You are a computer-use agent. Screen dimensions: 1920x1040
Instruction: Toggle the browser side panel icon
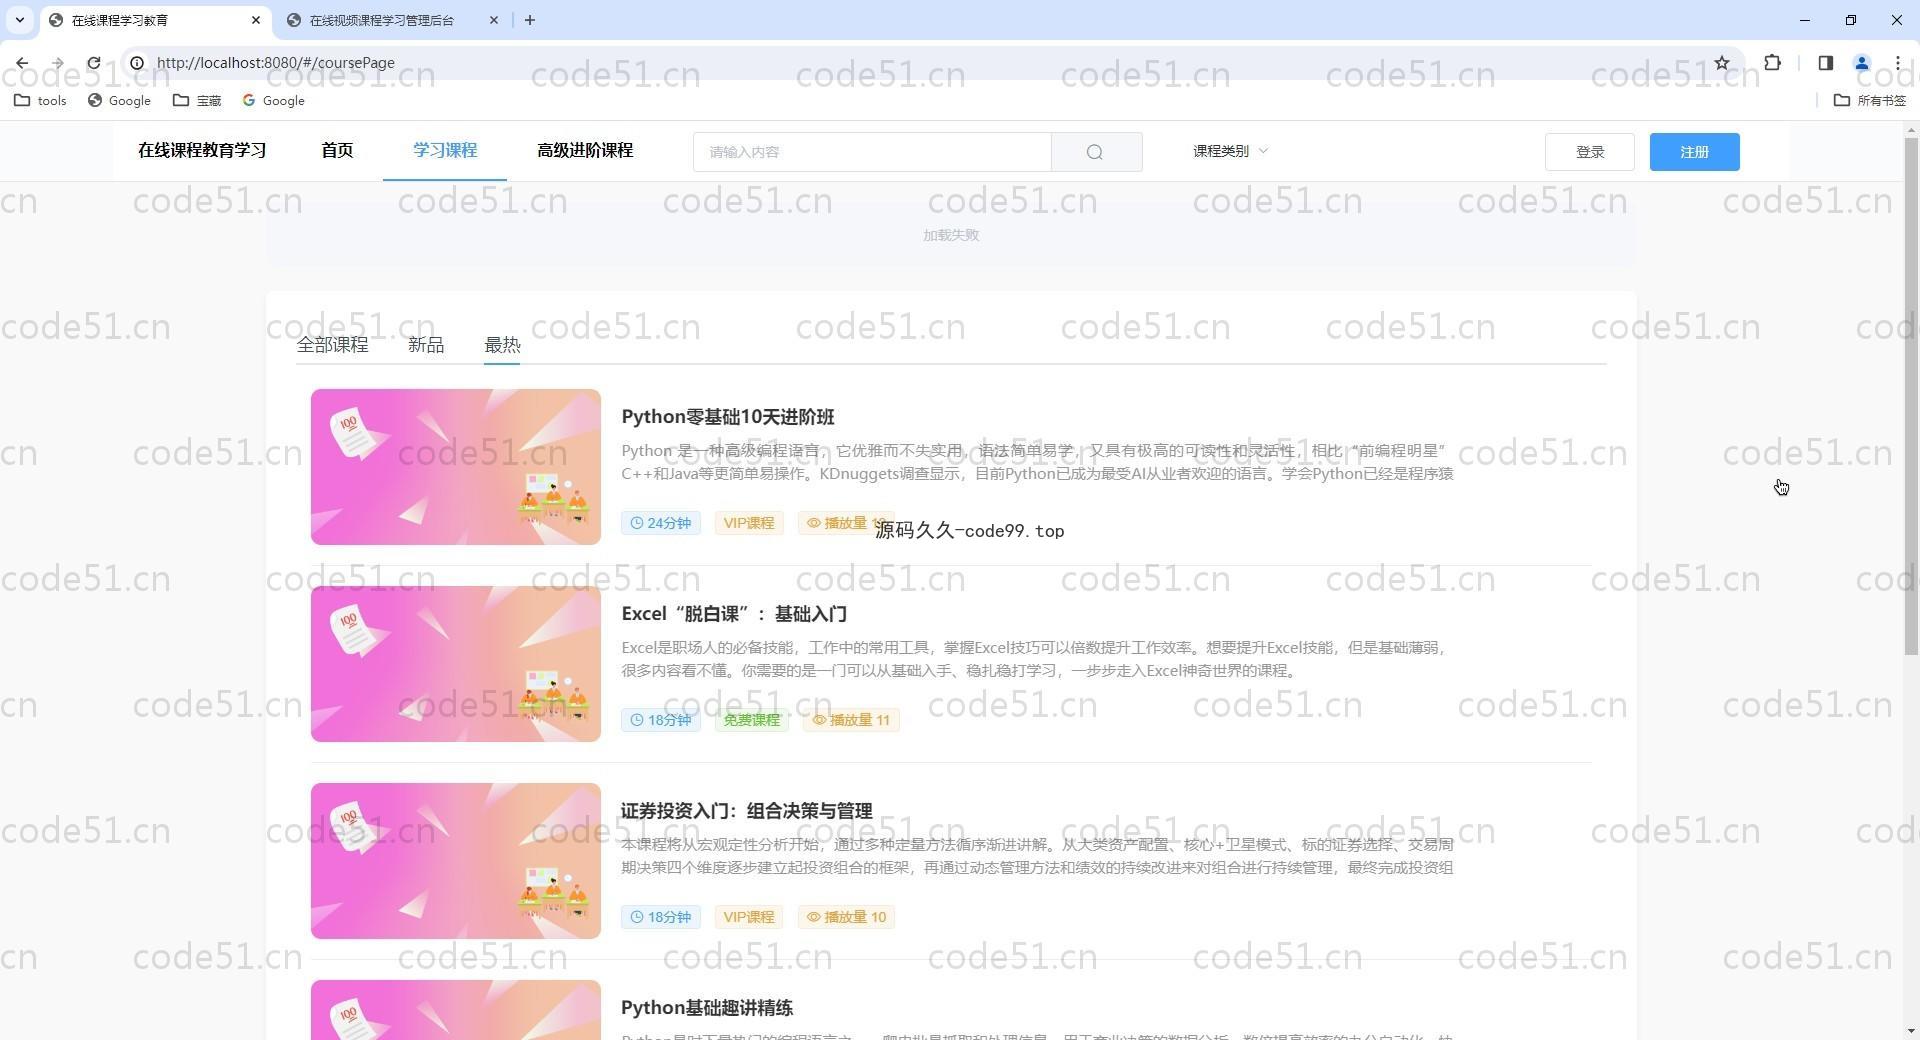point(1825,63)
